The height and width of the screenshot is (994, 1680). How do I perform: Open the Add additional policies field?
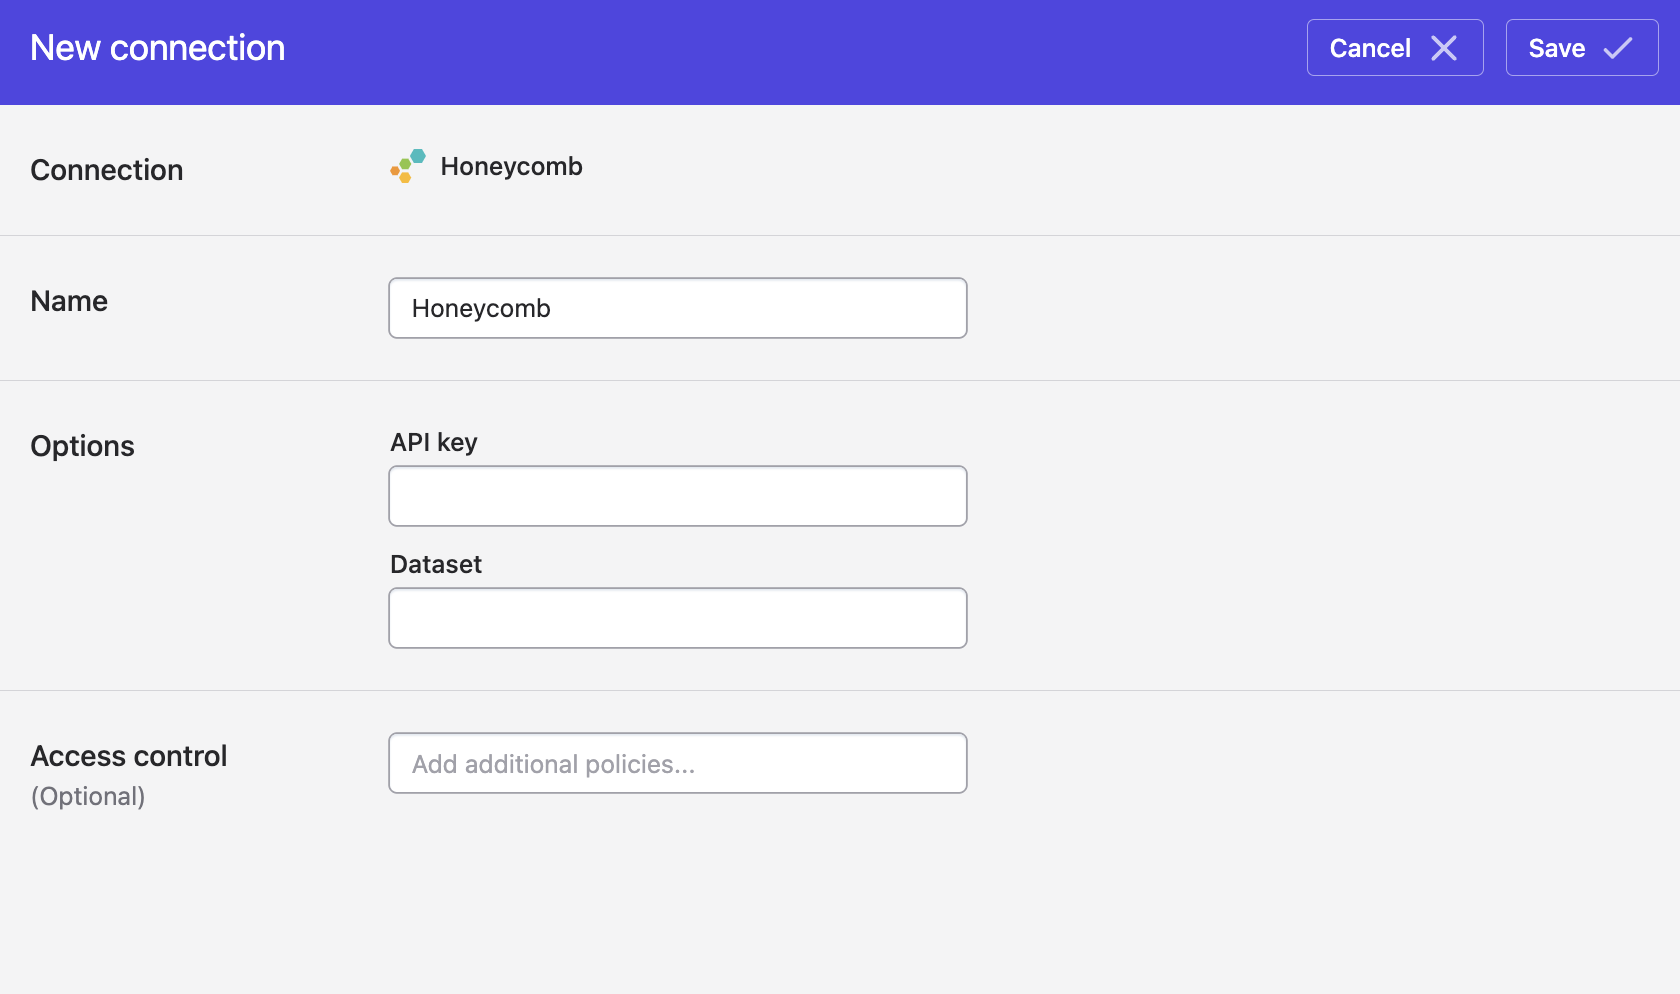coord(678,763)
